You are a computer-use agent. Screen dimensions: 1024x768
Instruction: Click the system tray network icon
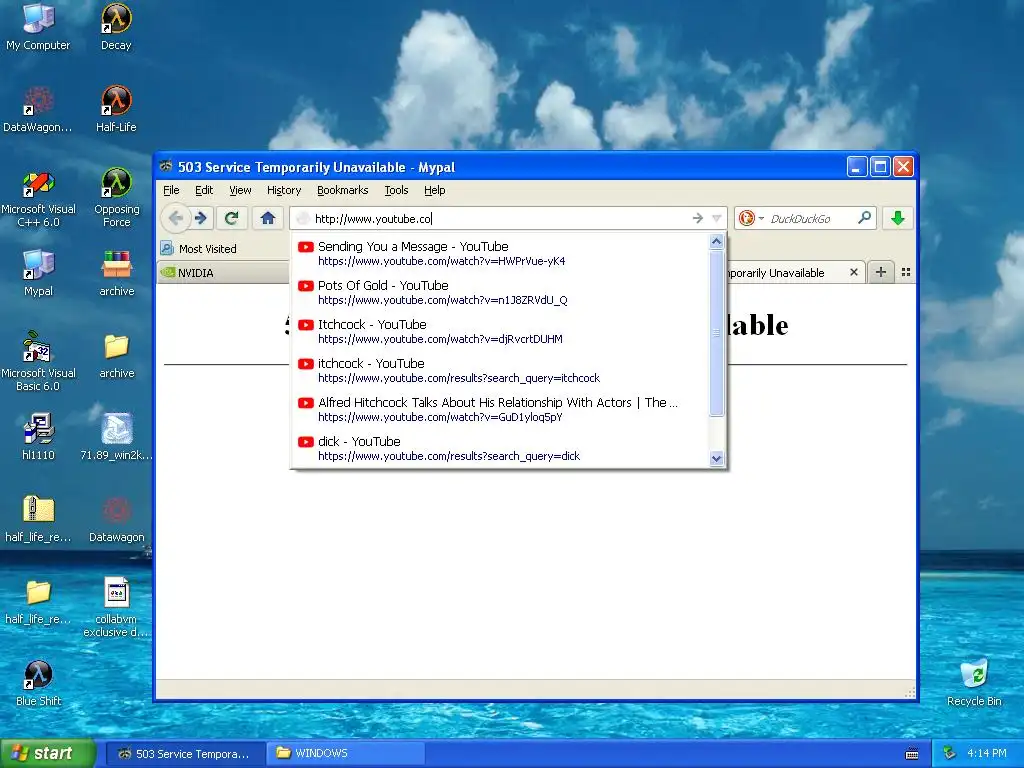pos(950,754)
